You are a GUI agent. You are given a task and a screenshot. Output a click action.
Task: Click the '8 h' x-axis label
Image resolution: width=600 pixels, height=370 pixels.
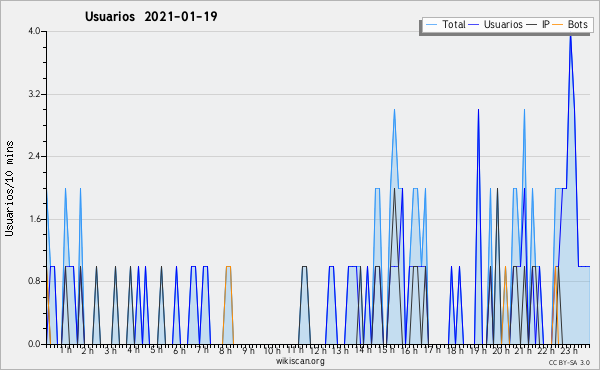(225, 350)
